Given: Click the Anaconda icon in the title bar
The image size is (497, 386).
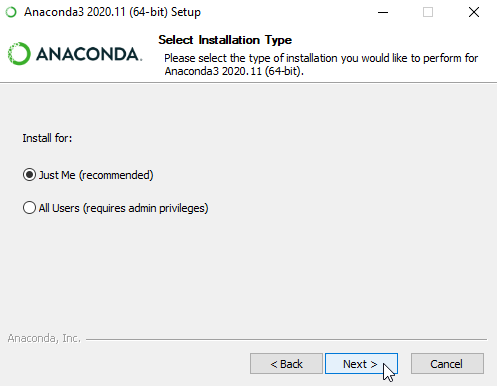Looking at the screenshot, I should (x=11, y=12).
